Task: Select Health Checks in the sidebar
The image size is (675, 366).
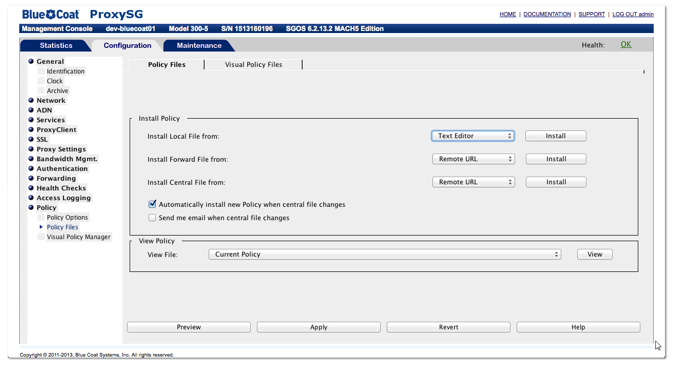Action: pyautogui.click(x=61, y=188)
